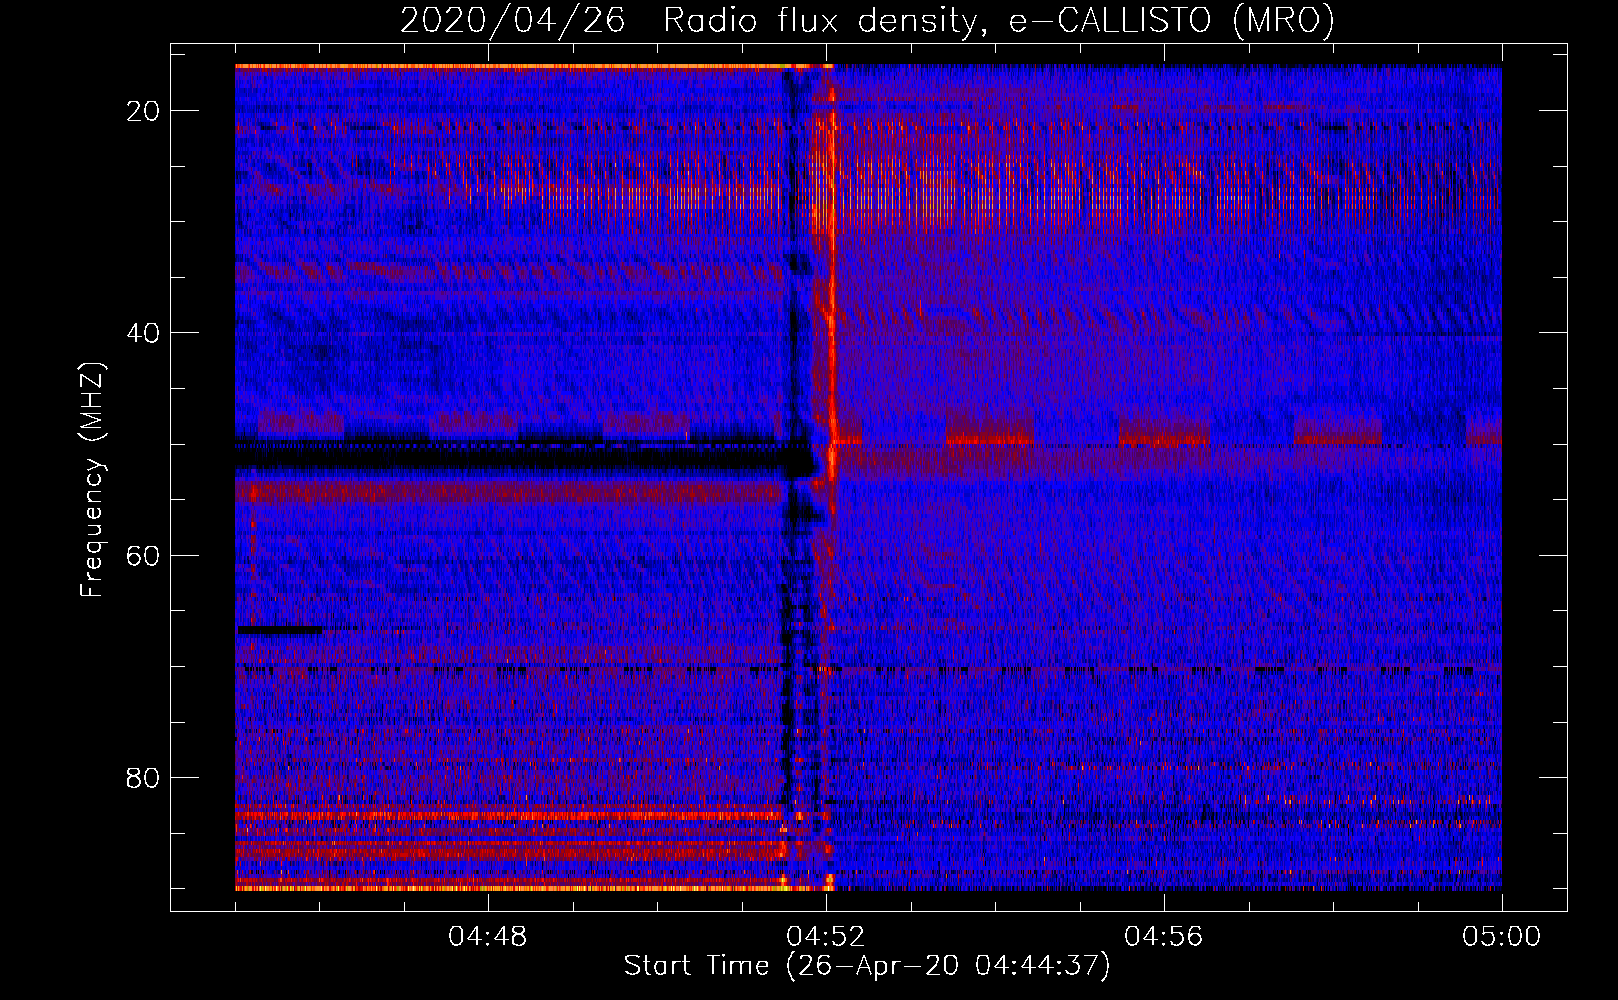Click the 40 MHz frequency tick label
Image resolution: width=1618 pixels, height=1000 pixels.
tap(143, 333)
